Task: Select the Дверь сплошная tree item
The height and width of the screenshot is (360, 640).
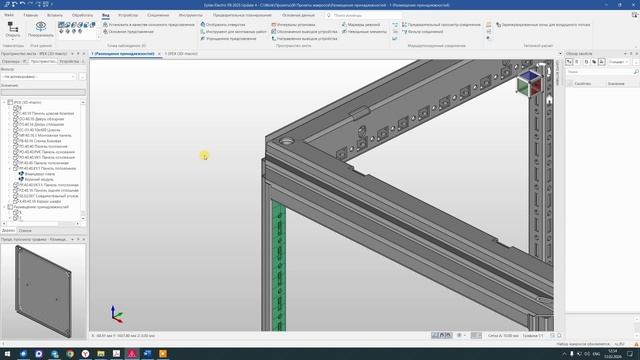Action: point(41,124)
